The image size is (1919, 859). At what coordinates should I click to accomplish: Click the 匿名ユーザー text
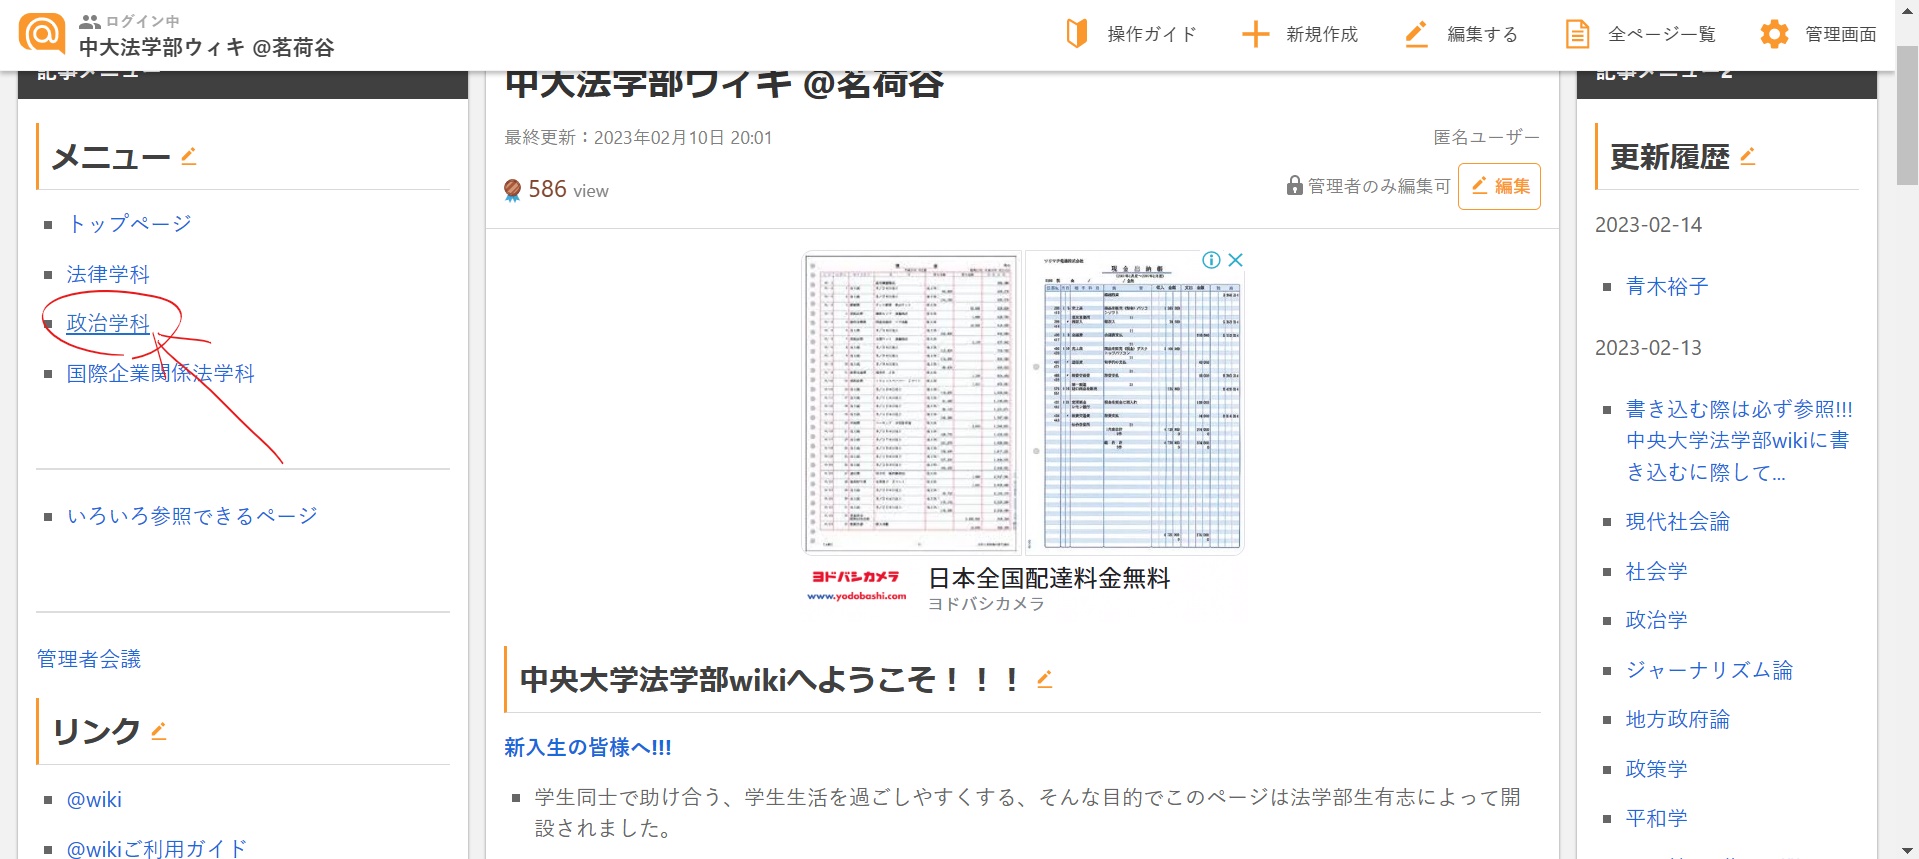pos(1486,137)
